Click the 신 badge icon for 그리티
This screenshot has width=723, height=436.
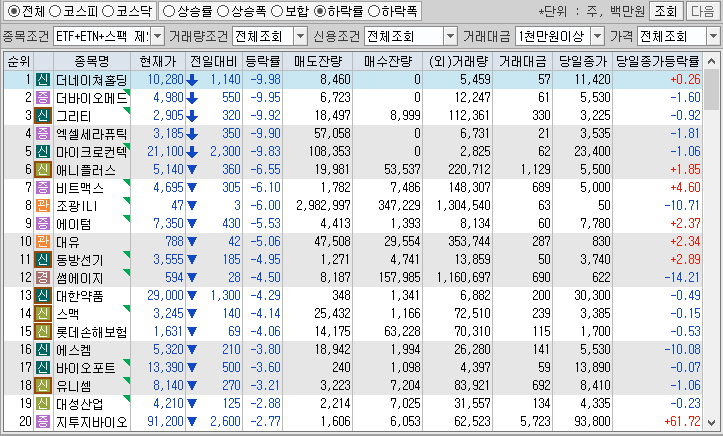[43, 116]
